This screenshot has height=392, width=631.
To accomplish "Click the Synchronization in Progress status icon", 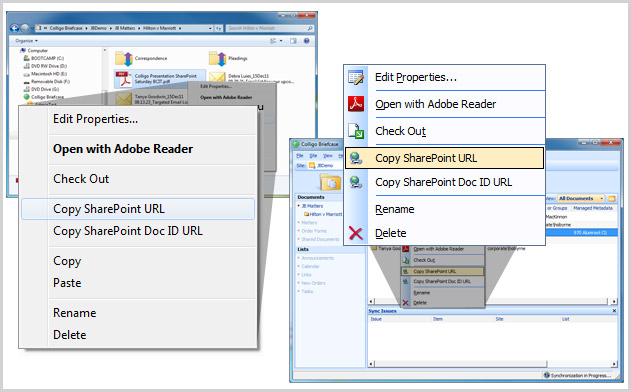I will pyautogui.click(x=546, y=375).
